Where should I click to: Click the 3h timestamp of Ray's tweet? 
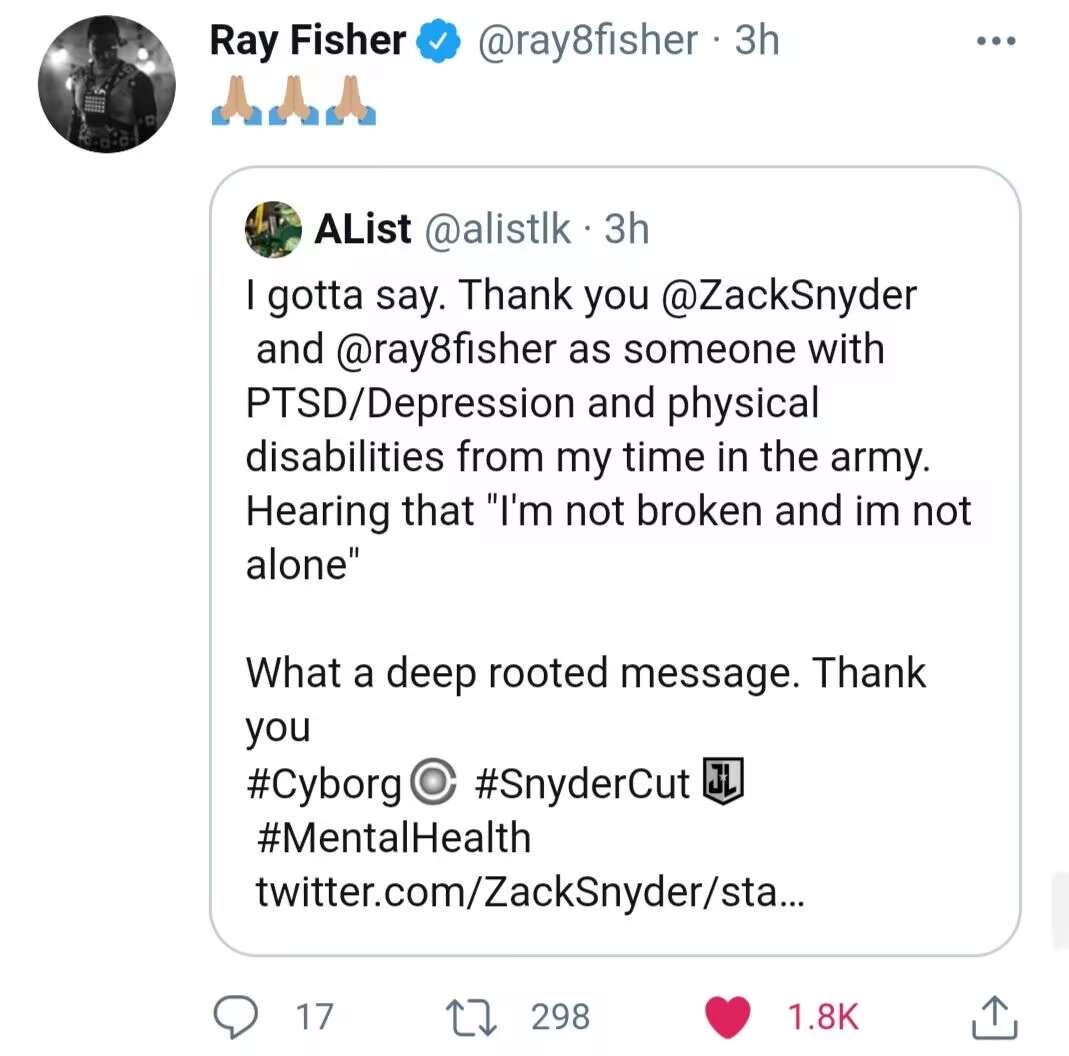point(756,41)
